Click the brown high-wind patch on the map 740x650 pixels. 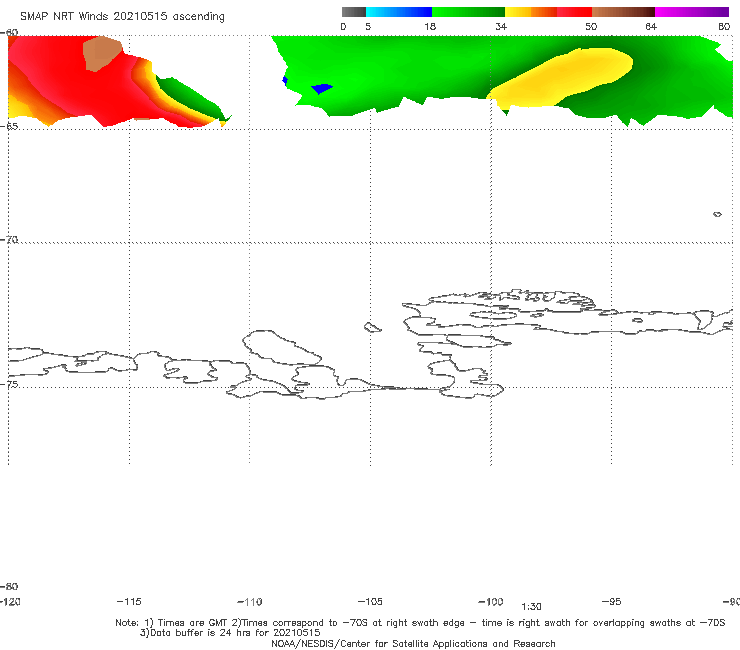(102, 53)
